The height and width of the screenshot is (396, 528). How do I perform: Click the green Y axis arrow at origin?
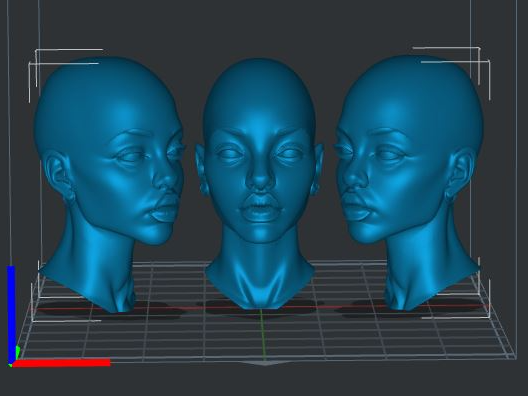(x=17, y=353)
